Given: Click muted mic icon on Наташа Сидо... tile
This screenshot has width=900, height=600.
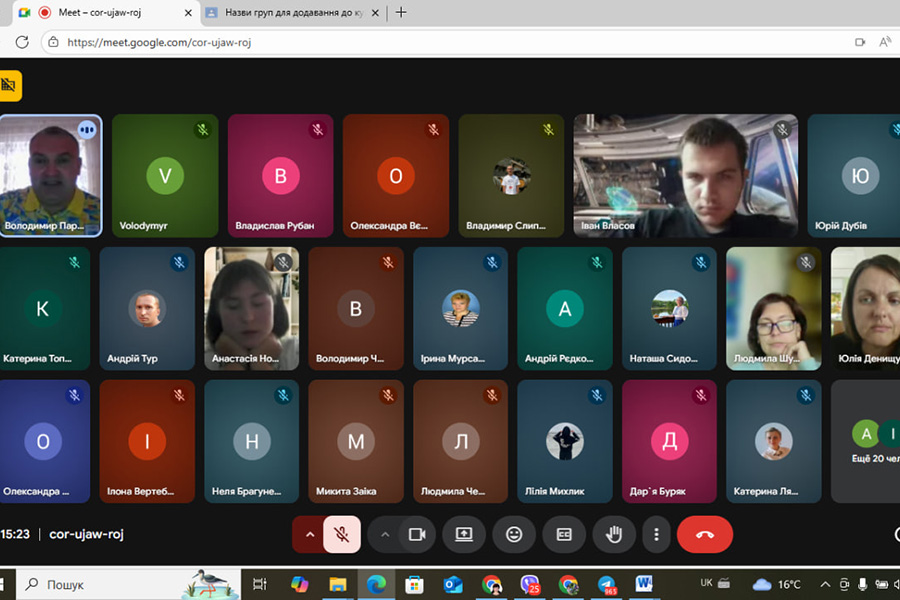Looking at the screenshot, I should [701, 262].
